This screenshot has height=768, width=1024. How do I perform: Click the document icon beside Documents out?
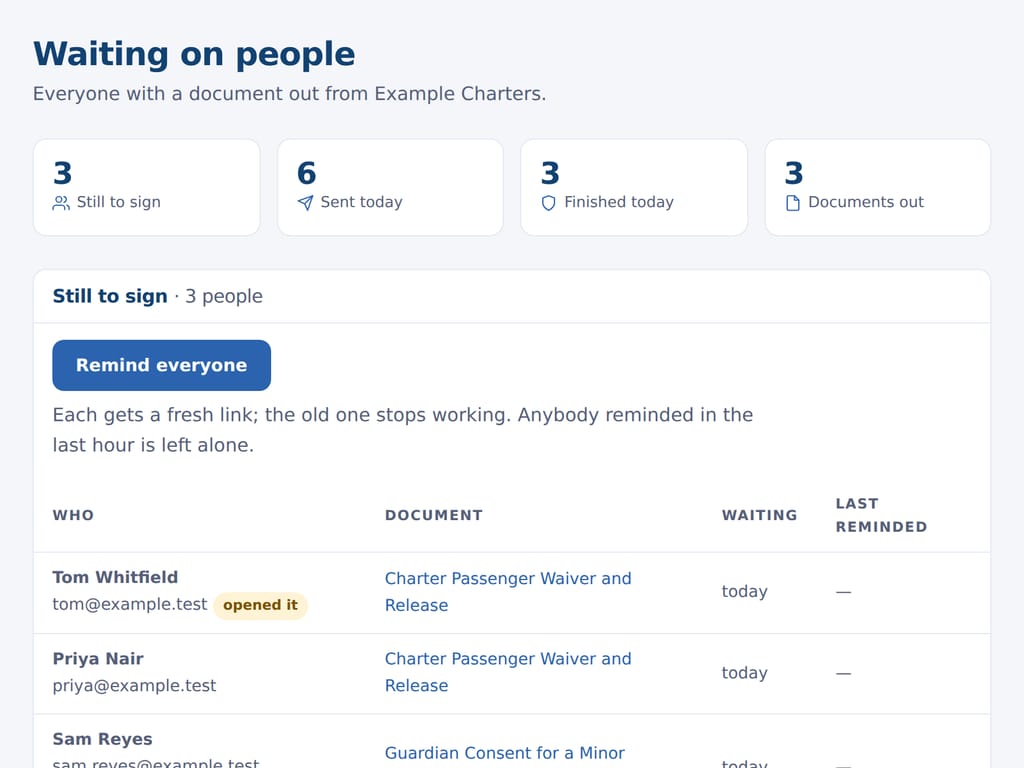(x=792, y=203)
